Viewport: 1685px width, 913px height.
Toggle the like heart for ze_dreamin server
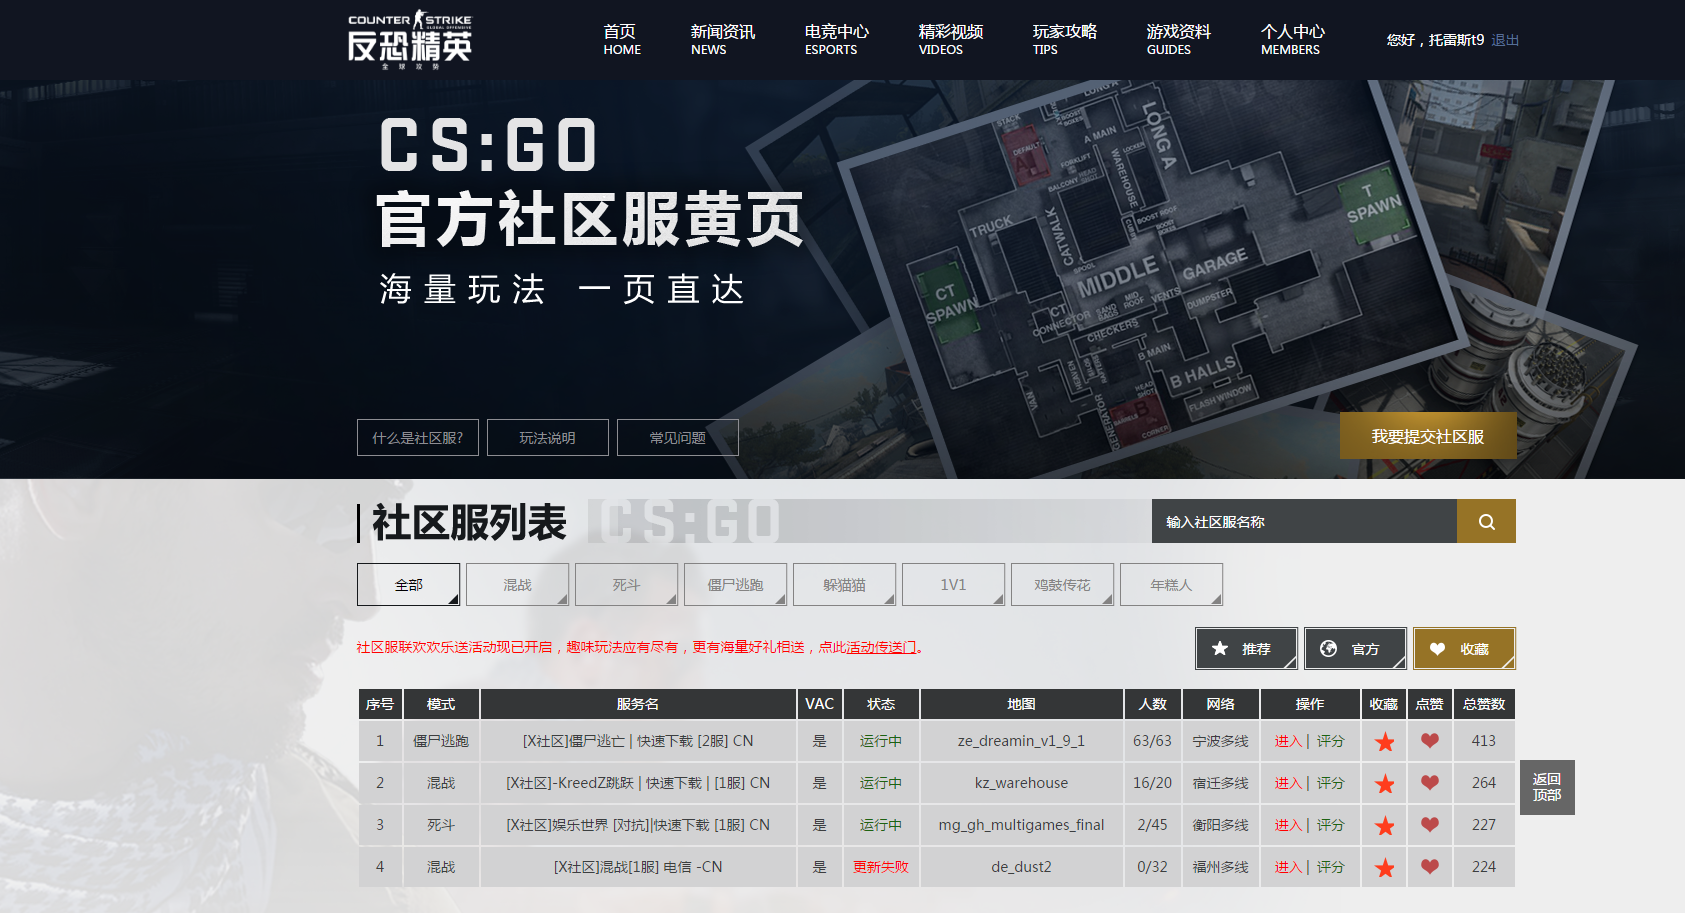(x=1429, y=741)
